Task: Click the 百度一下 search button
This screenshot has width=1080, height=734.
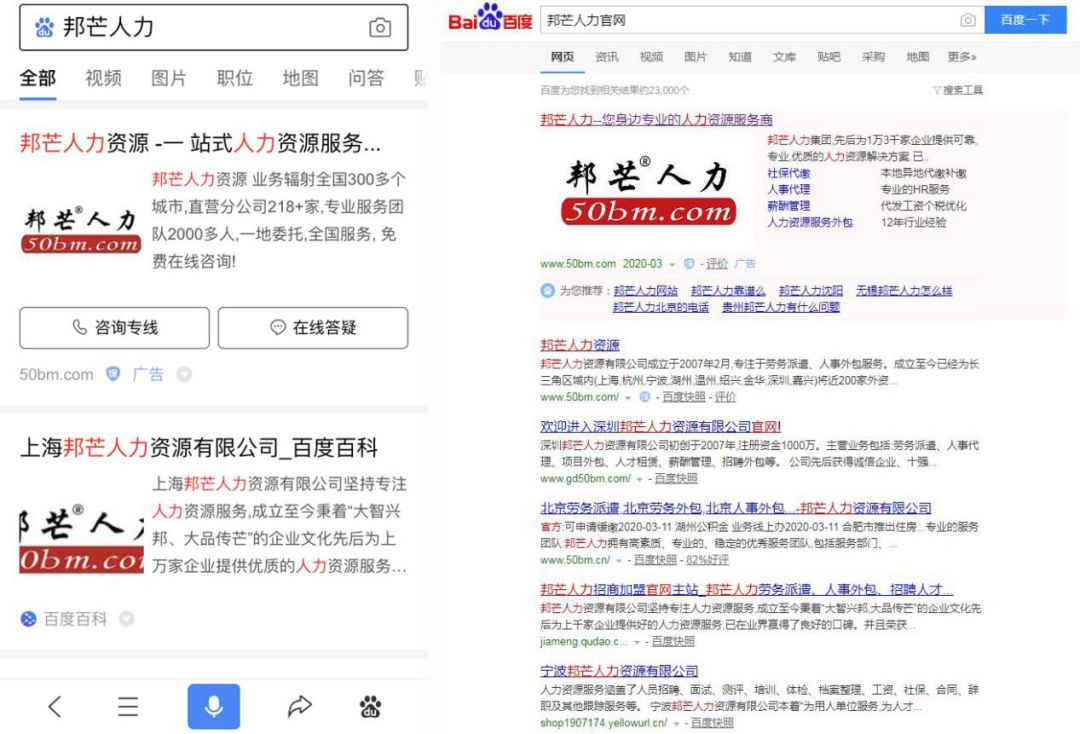Action: click(1025, 20)
